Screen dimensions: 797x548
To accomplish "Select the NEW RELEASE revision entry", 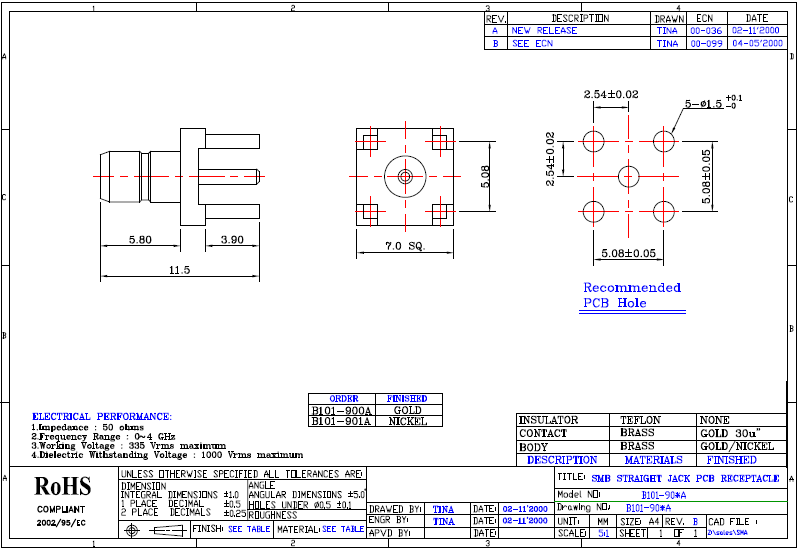I will point(544,30).
